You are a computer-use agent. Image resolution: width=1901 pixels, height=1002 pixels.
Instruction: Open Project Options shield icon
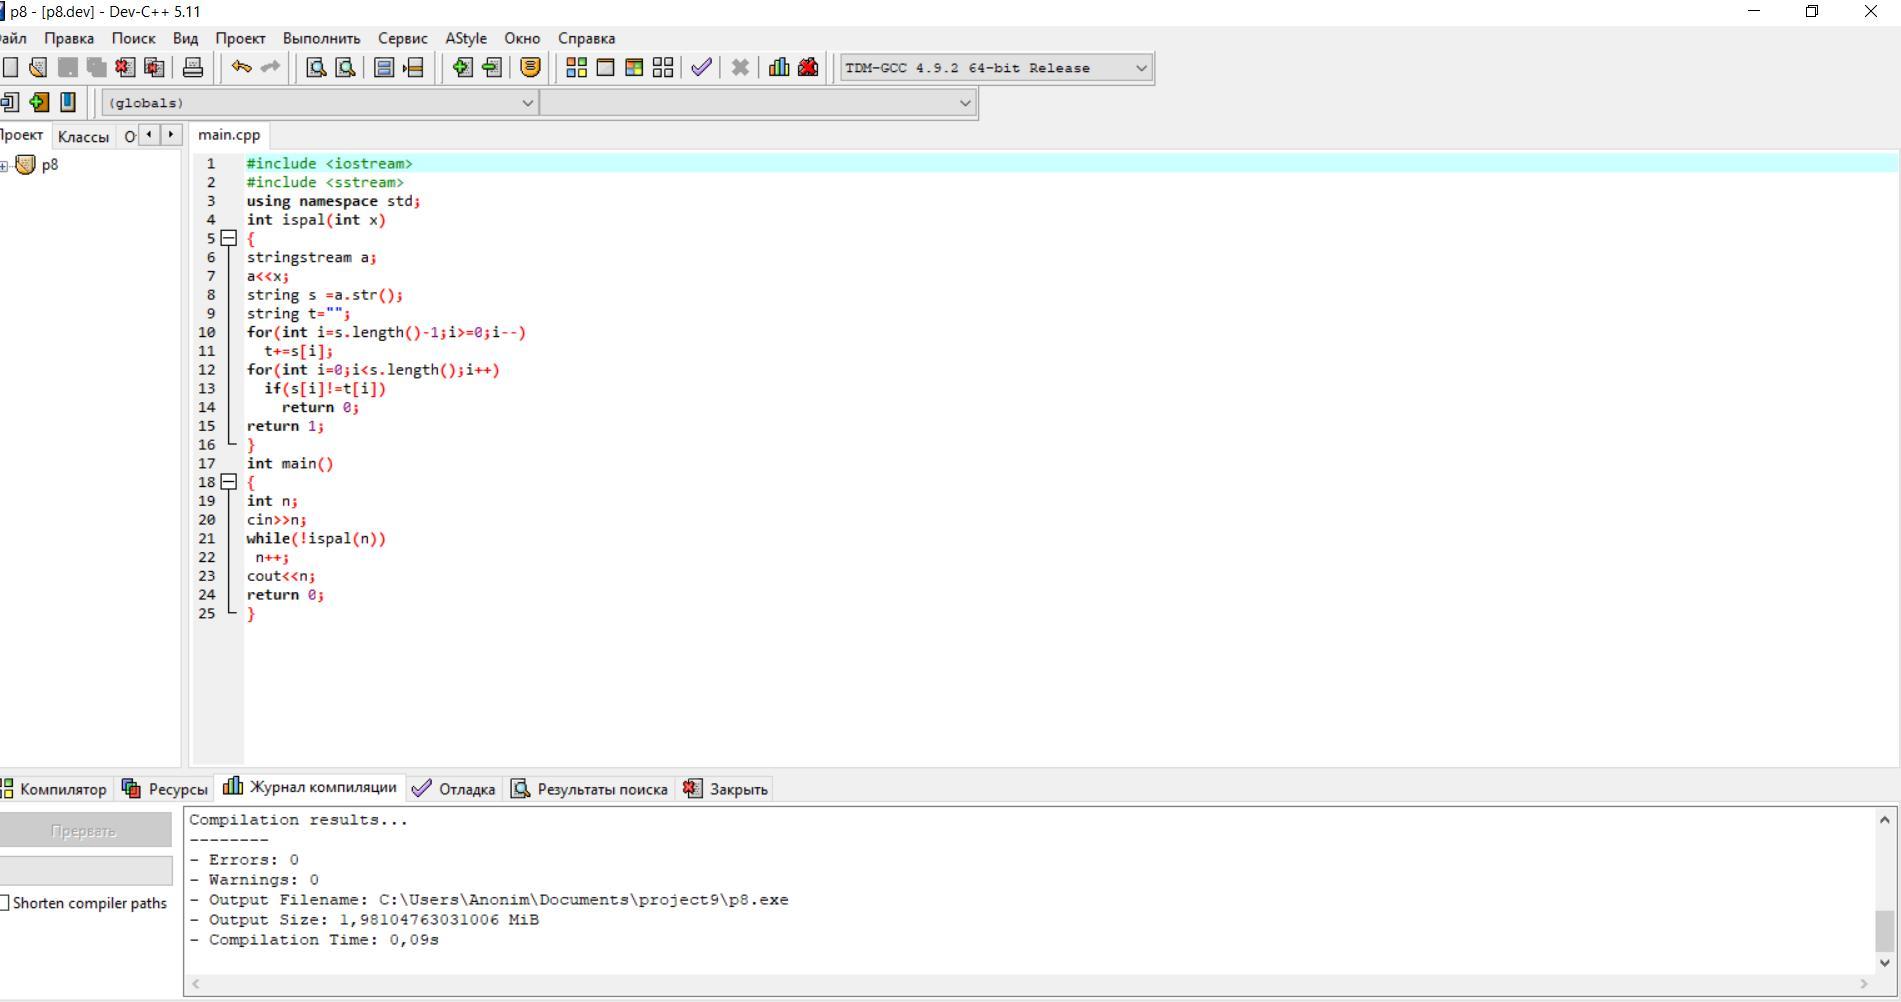point(530,67)
